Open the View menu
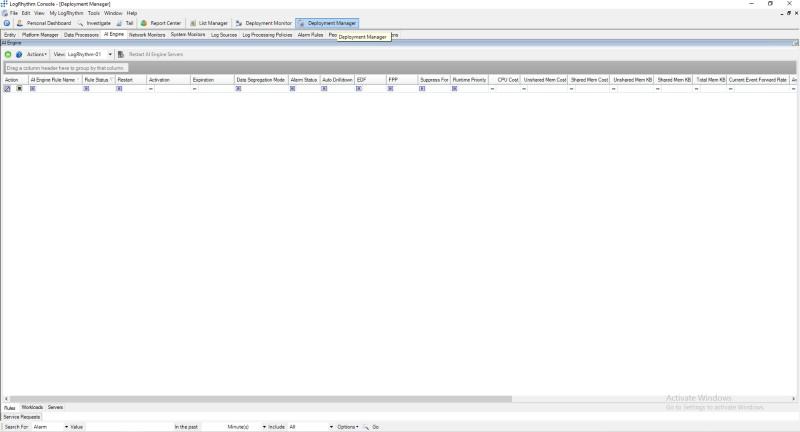The width and height of the screenshot is (800, 432). pos(39,13)
